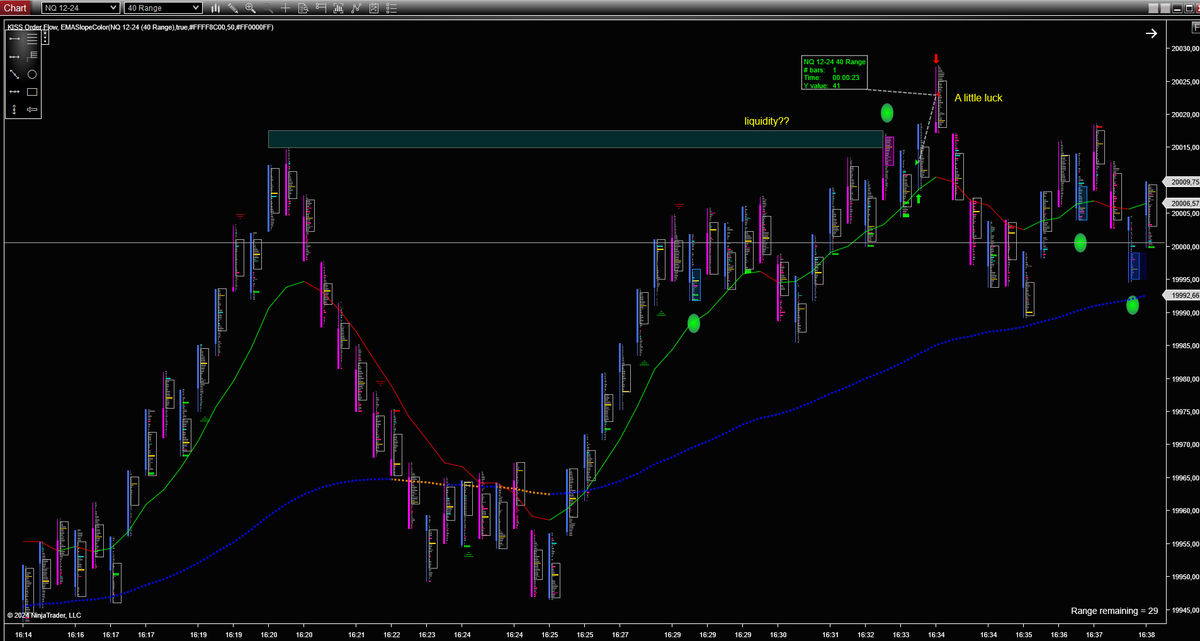Open the strategies icon

374,8
